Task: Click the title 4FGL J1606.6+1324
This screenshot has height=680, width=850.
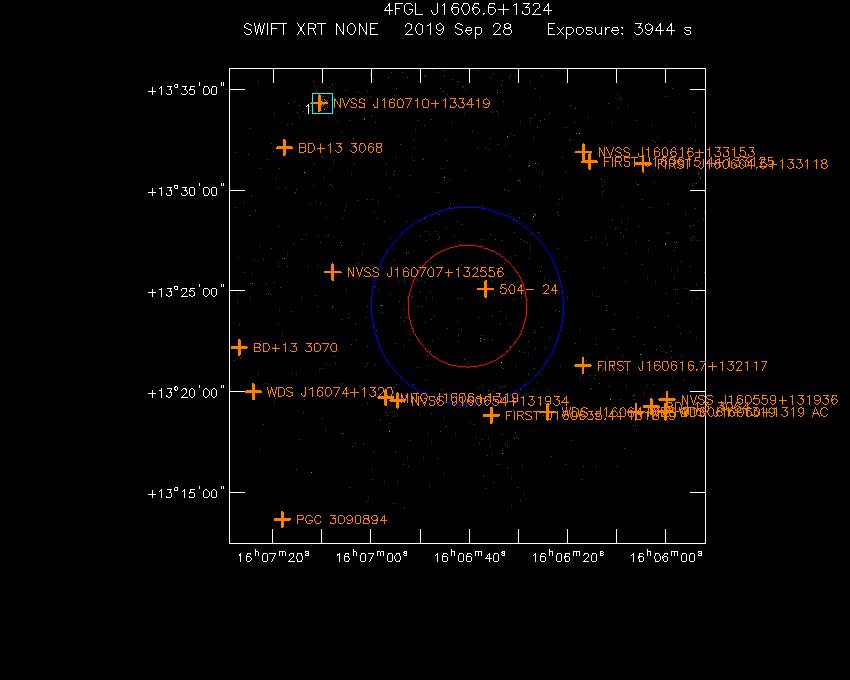Action: point(468,9)
